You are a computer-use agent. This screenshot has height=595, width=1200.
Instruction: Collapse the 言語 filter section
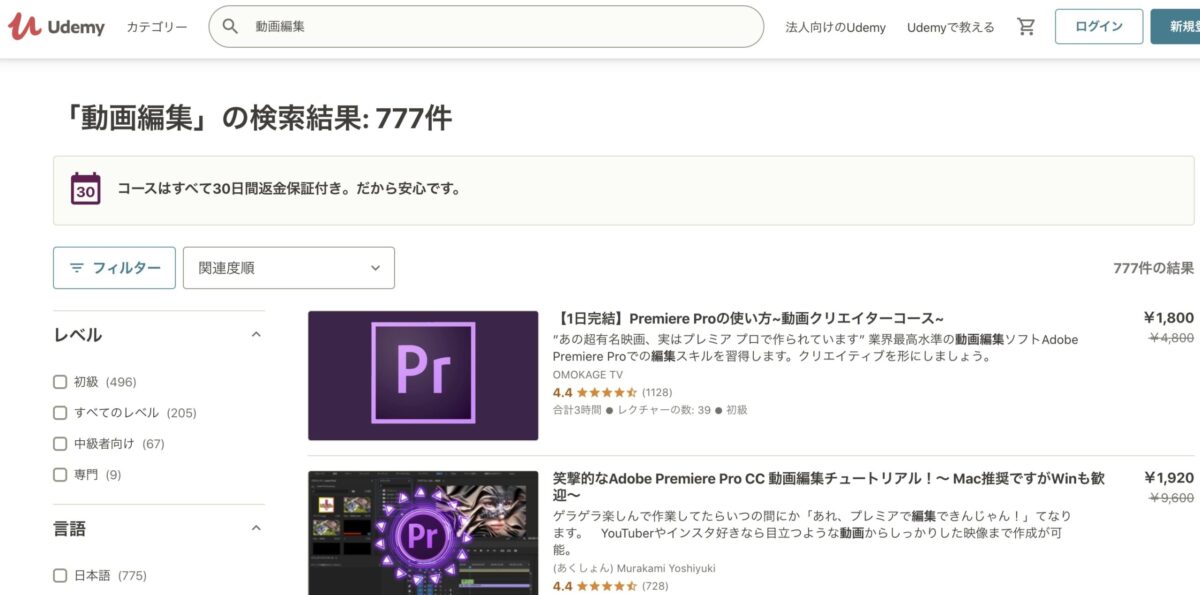256,528
